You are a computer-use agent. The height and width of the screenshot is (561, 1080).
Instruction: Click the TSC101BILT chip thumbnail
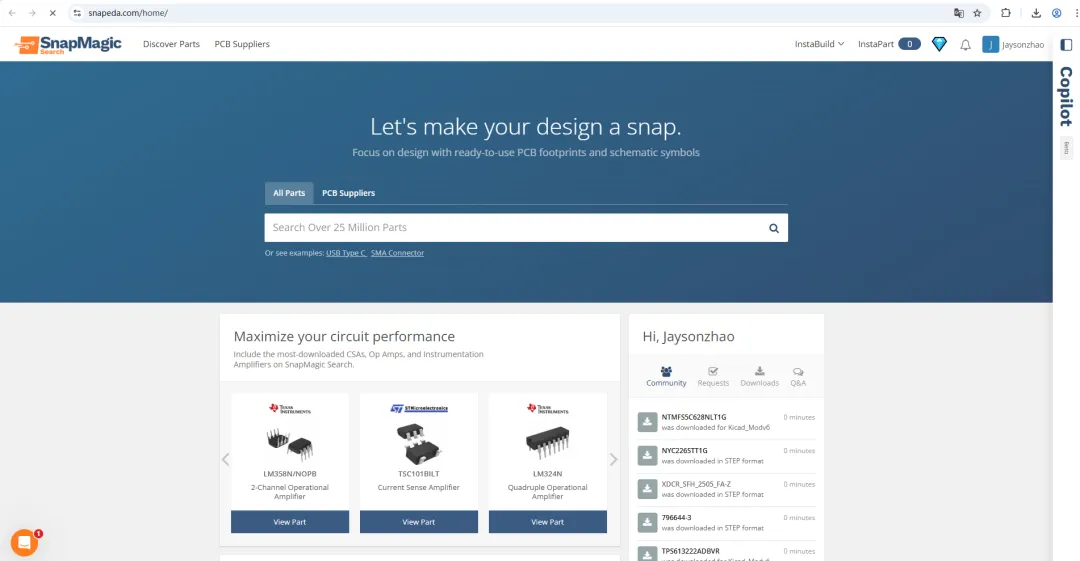pos(419,443)
